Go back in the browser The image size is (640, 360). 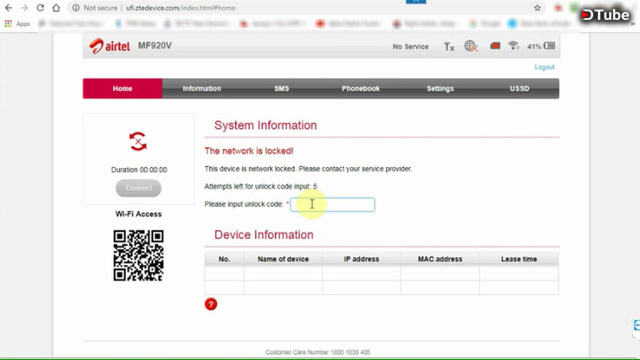(x=8, y=8)
